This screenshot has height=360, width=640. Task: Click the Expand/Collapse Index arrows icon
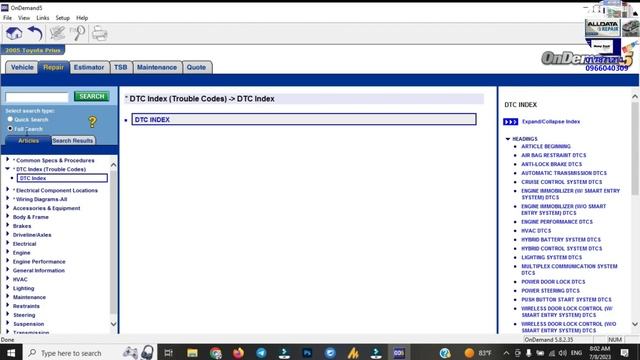point(511,122)
